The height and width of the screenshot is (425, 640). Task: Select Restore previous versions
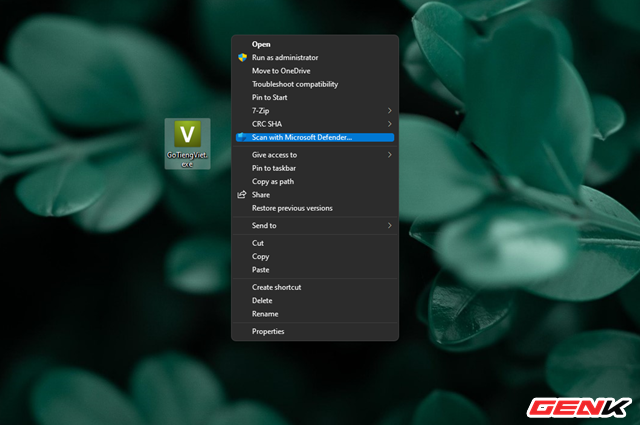[x=315, y=208]
